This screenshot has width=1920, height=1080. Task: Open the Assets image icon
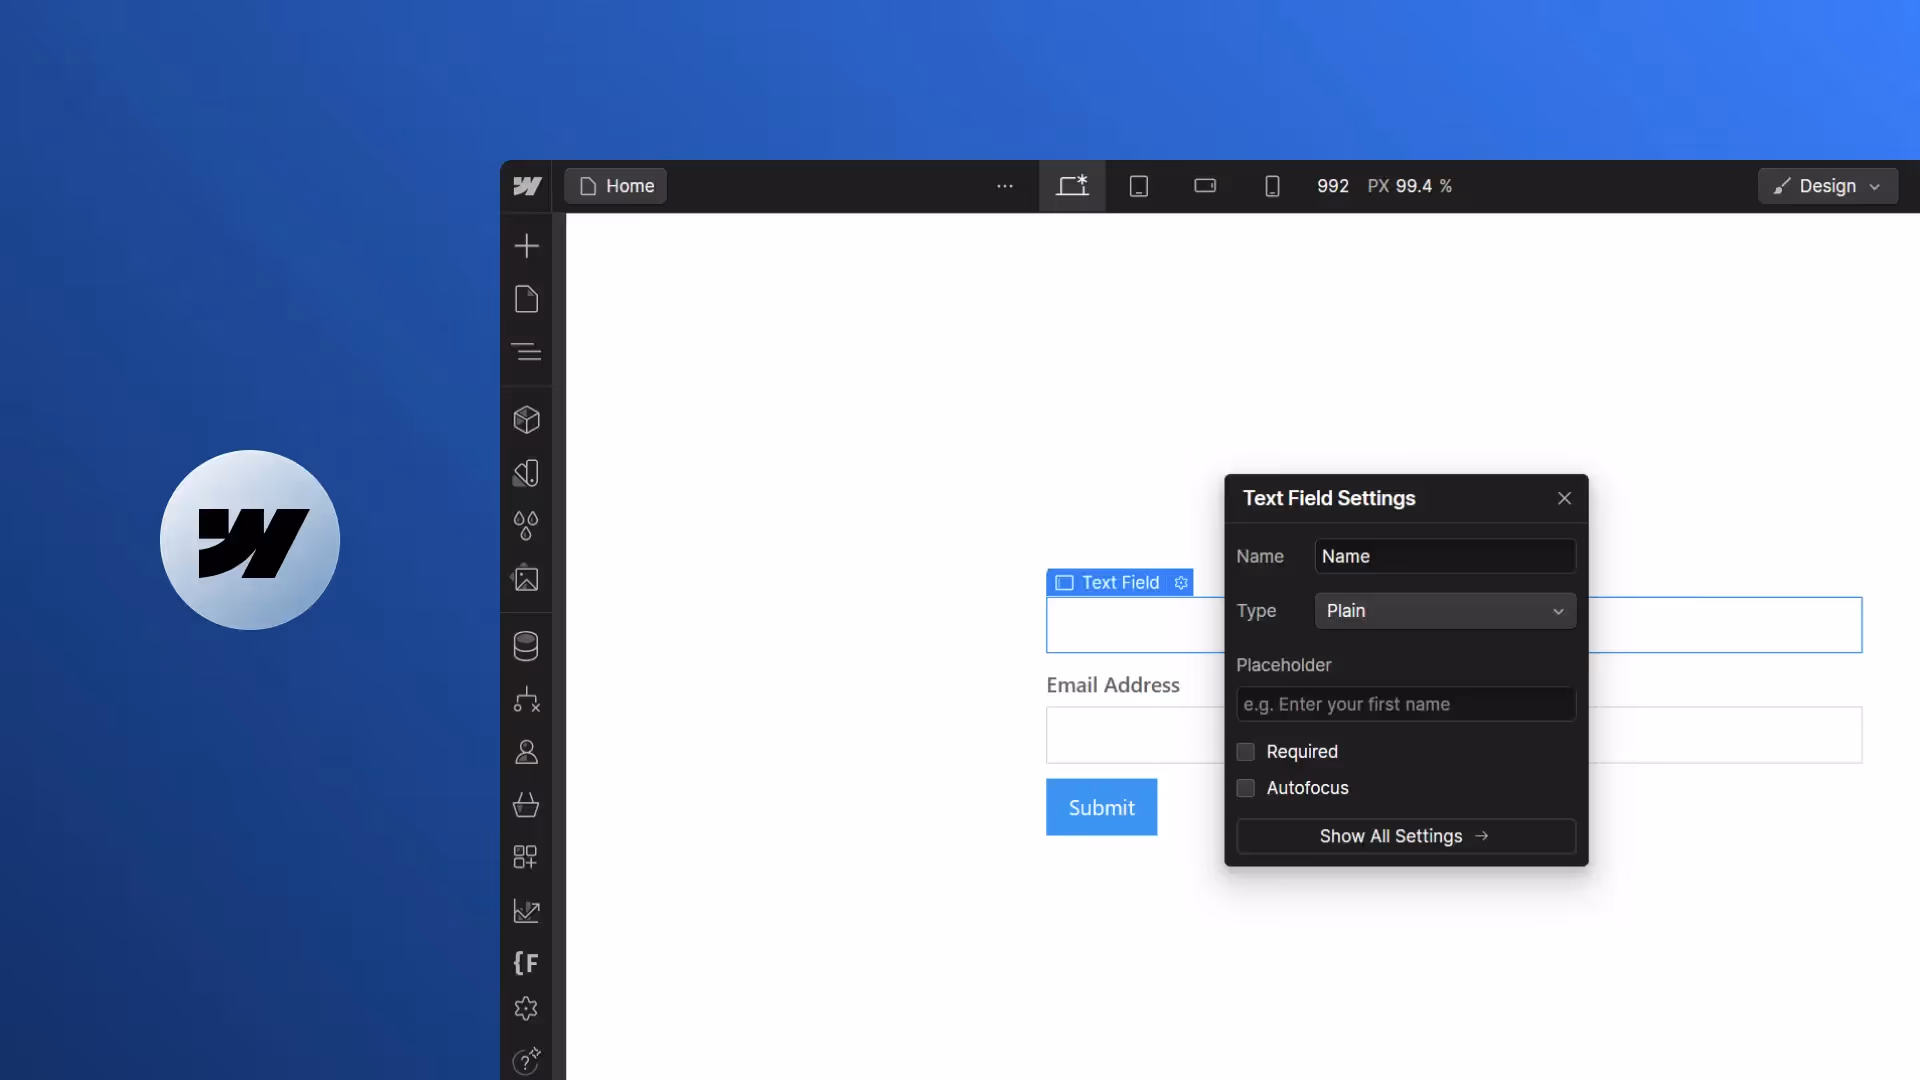[526, 579]
